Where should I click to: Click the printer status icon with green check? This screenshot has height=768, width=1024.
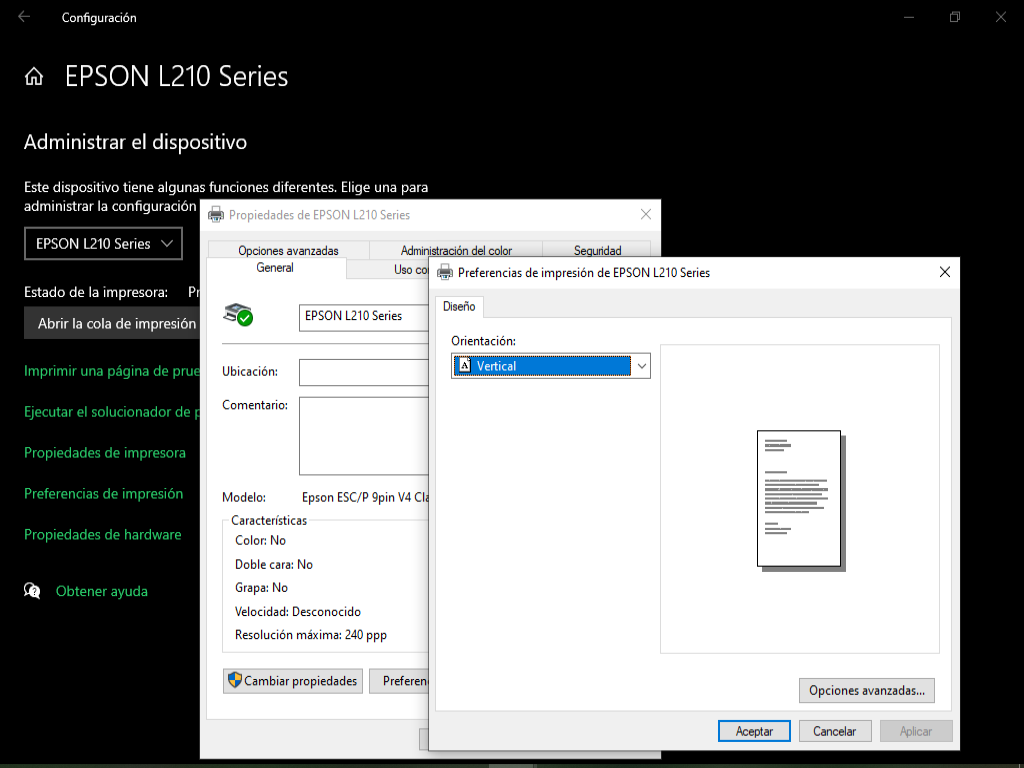click(x=238, y=315)
